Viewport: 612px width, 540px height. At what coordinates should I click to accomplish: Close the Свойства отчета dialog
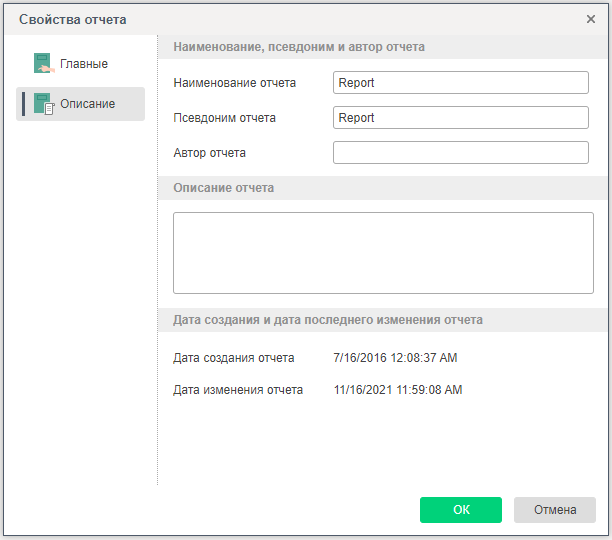click(x=591, y=19)
